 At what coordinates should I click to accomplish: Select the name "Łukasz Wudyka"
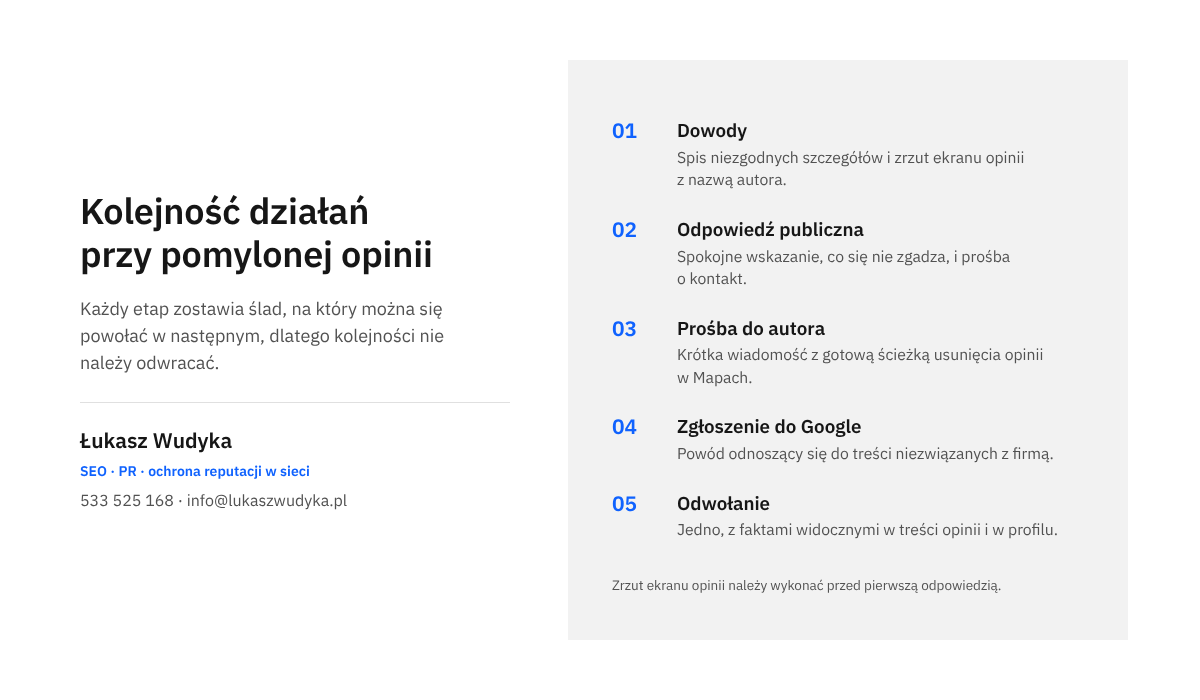156,441
